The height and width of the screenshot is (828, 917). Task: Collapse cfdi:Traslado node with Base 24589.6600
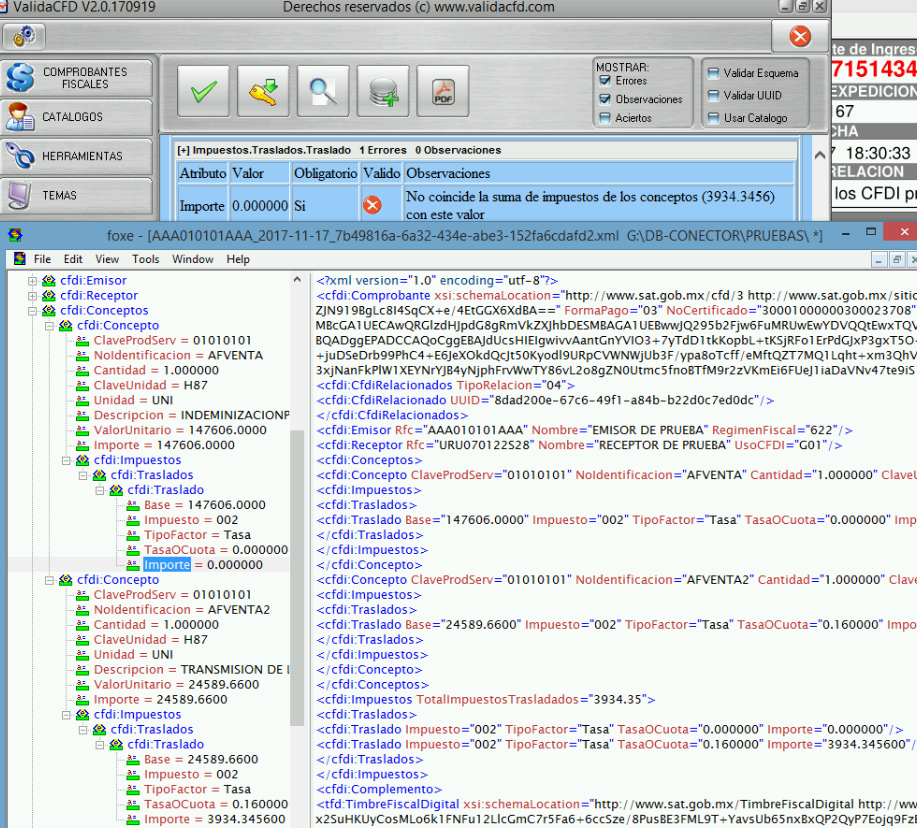(101, 744)
